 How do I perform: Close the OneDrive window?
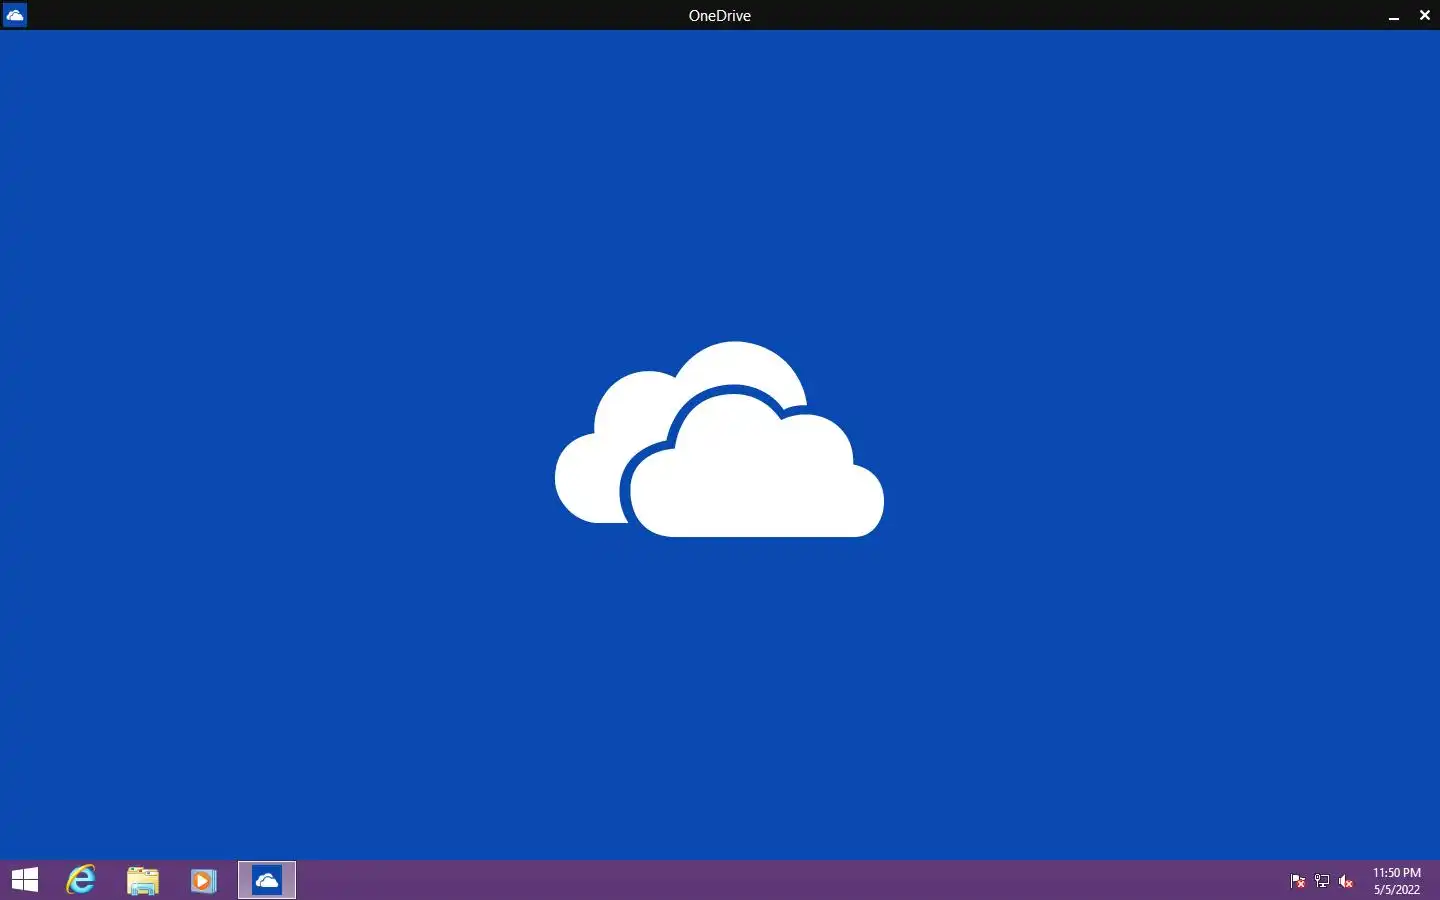[x=1425, y=15]
